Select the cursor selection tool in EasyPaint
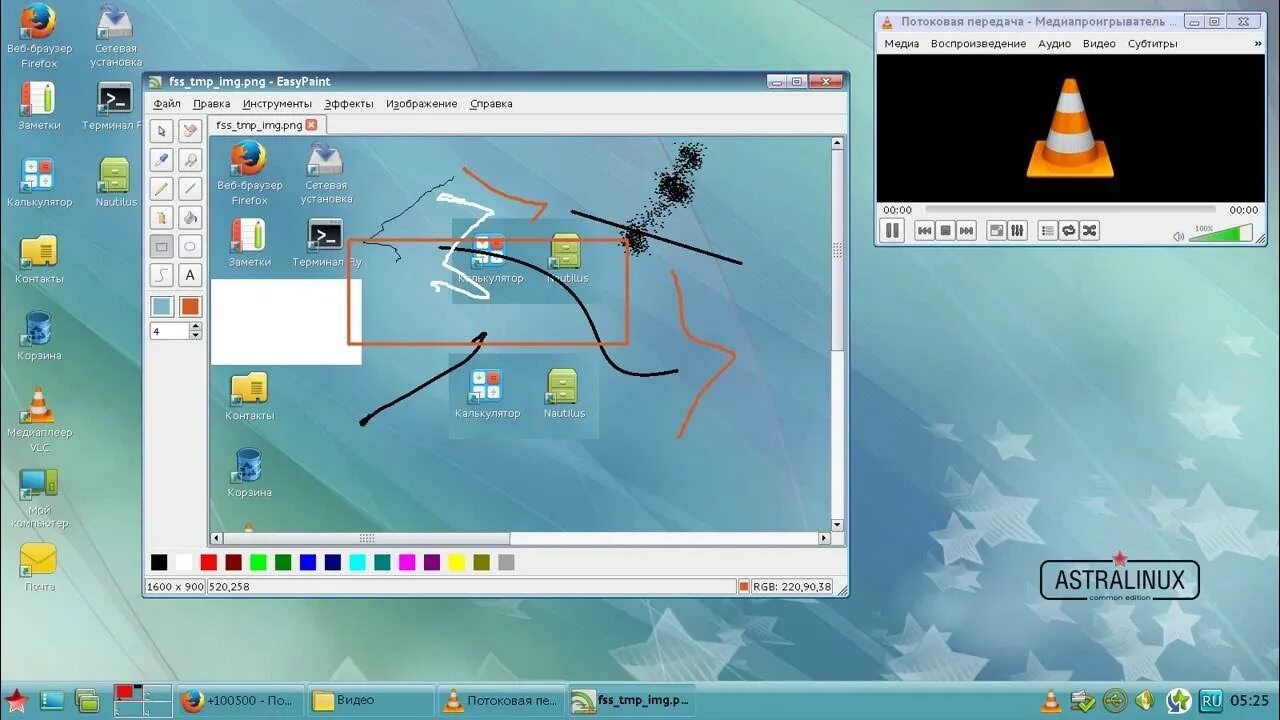Image resolution: width=1280 pixels, height=720 pixels. pos(161,131)
